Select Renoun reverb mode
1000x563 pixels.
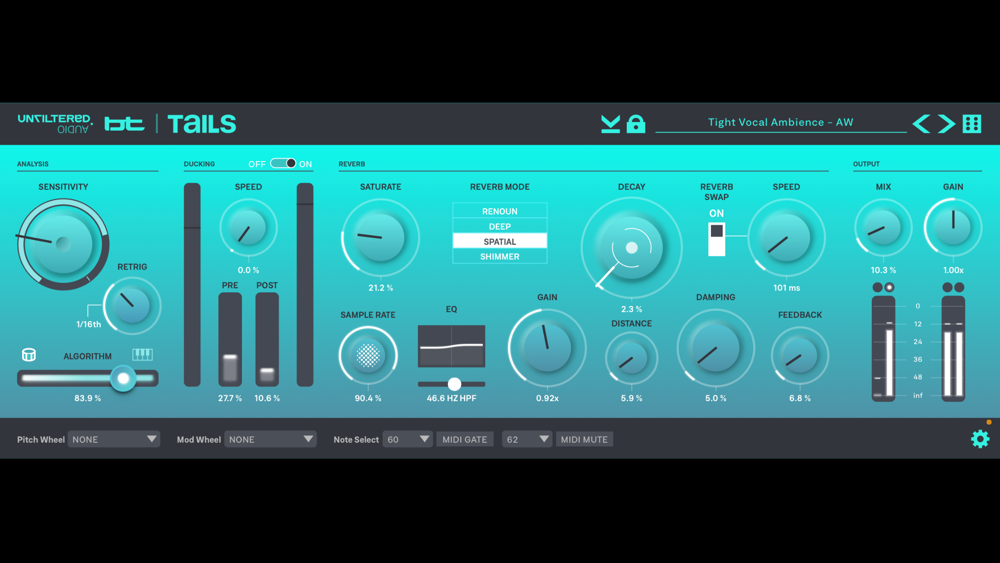coord(500,211)
